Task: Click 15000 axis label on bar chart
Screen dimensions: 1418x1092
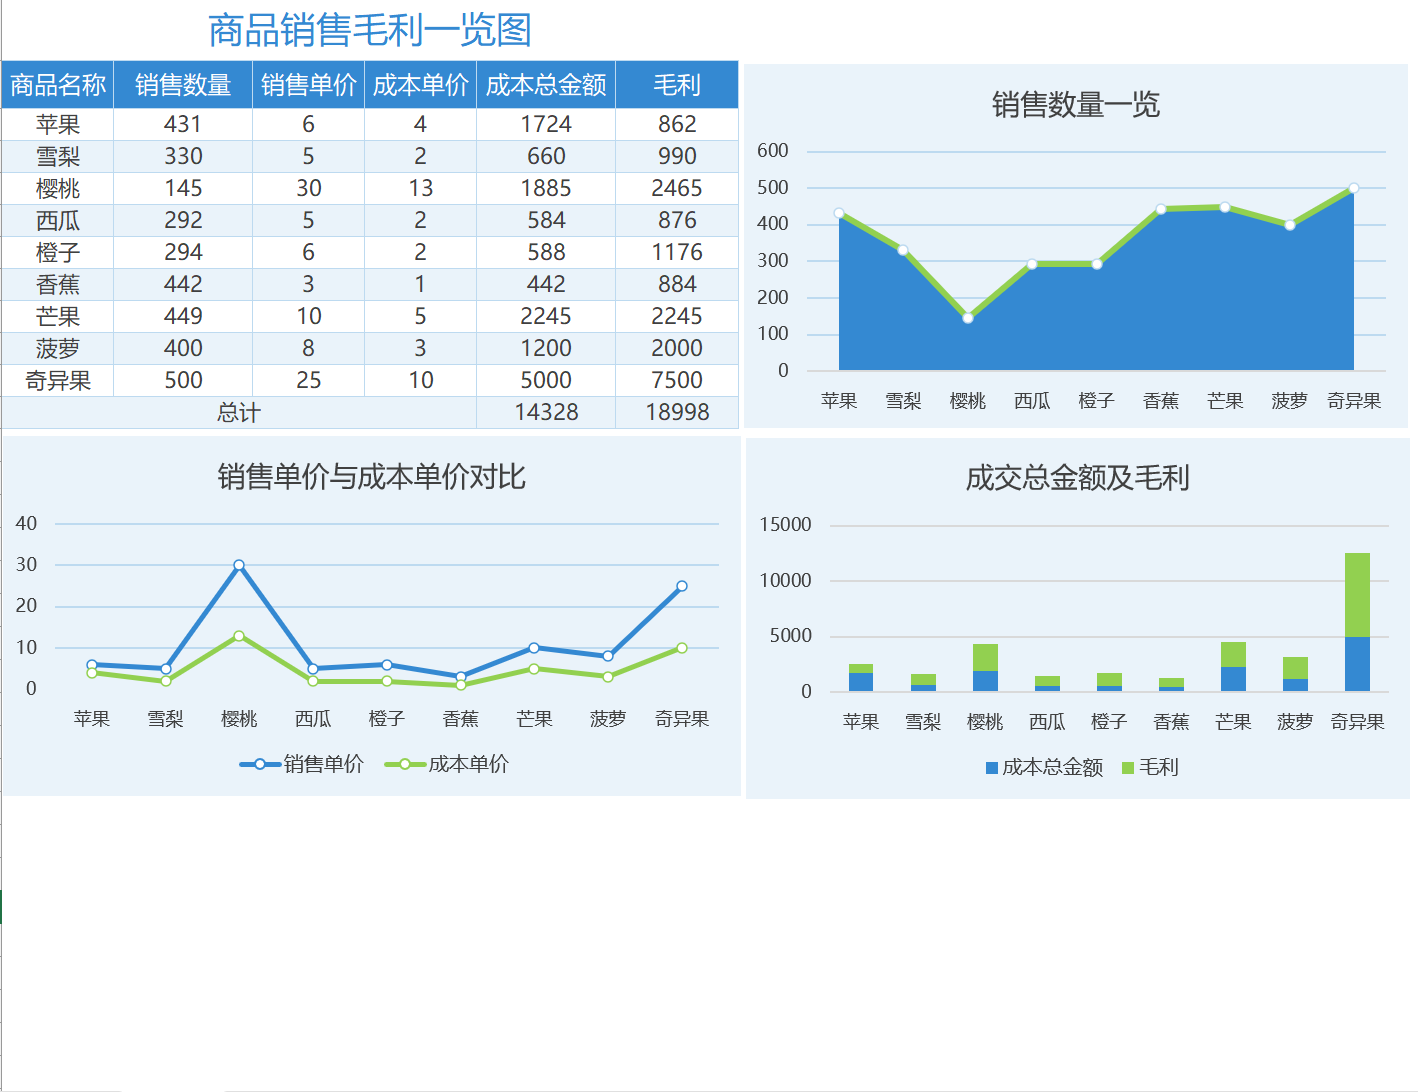Action: pyautogui.click(x=786, y=525)
